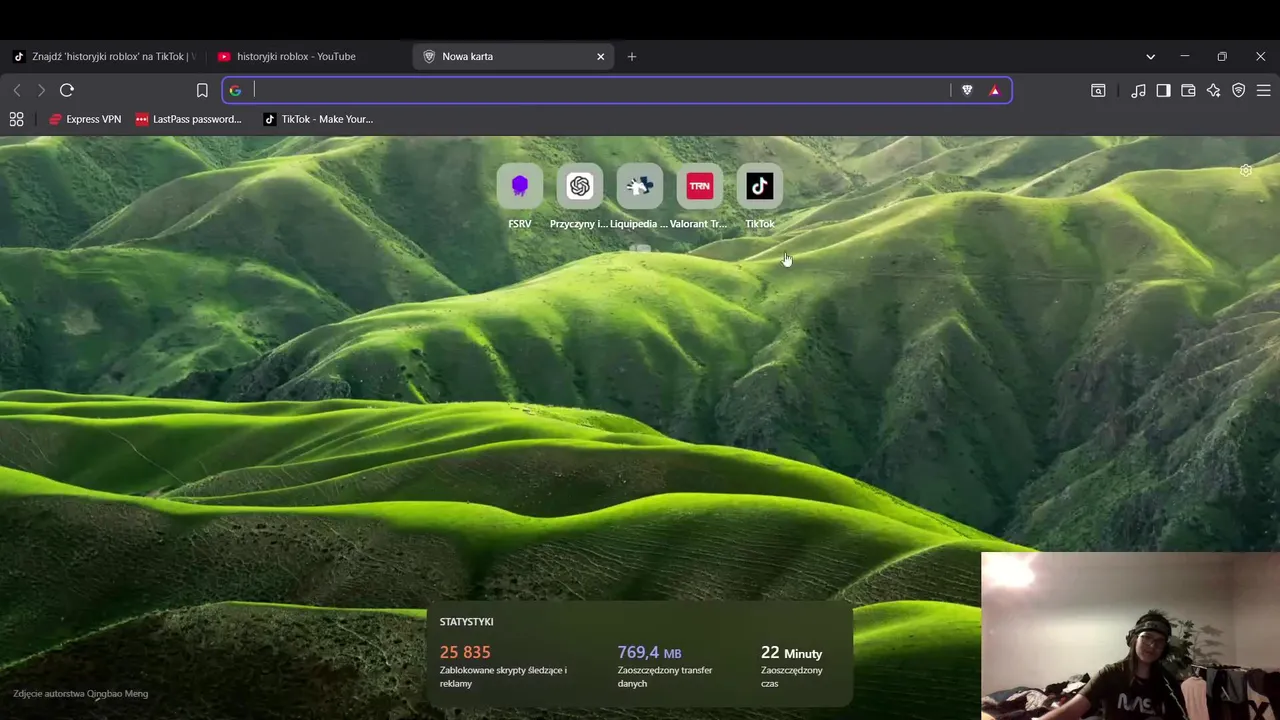Open the Valorant Tracker shortcut tile
Image resolution: width=1280 pixels, height=720 pixels.
pyautogui.click(x=700, y=186)
